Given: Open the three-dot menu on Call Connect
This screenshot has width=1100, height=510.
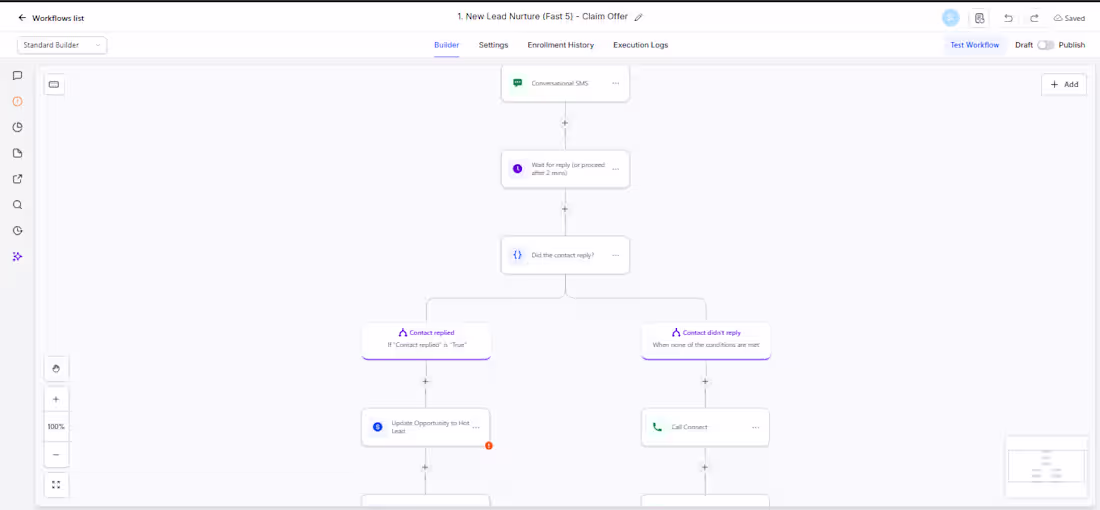Looking at the screenshot, I should click(756, 427).
